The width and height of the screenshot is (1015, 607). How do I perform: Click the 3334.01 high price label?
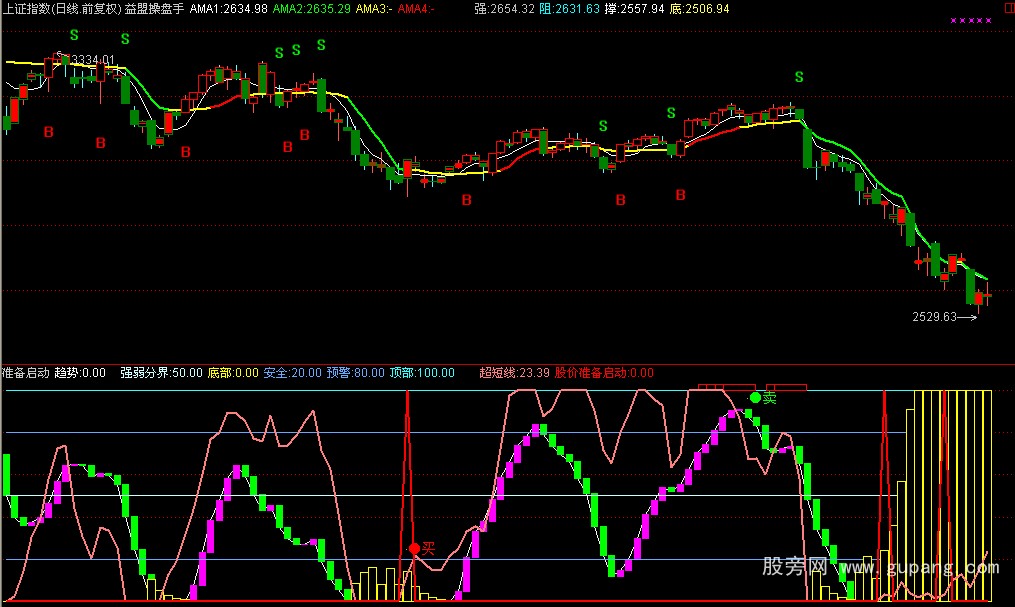(x=84, y=60)
